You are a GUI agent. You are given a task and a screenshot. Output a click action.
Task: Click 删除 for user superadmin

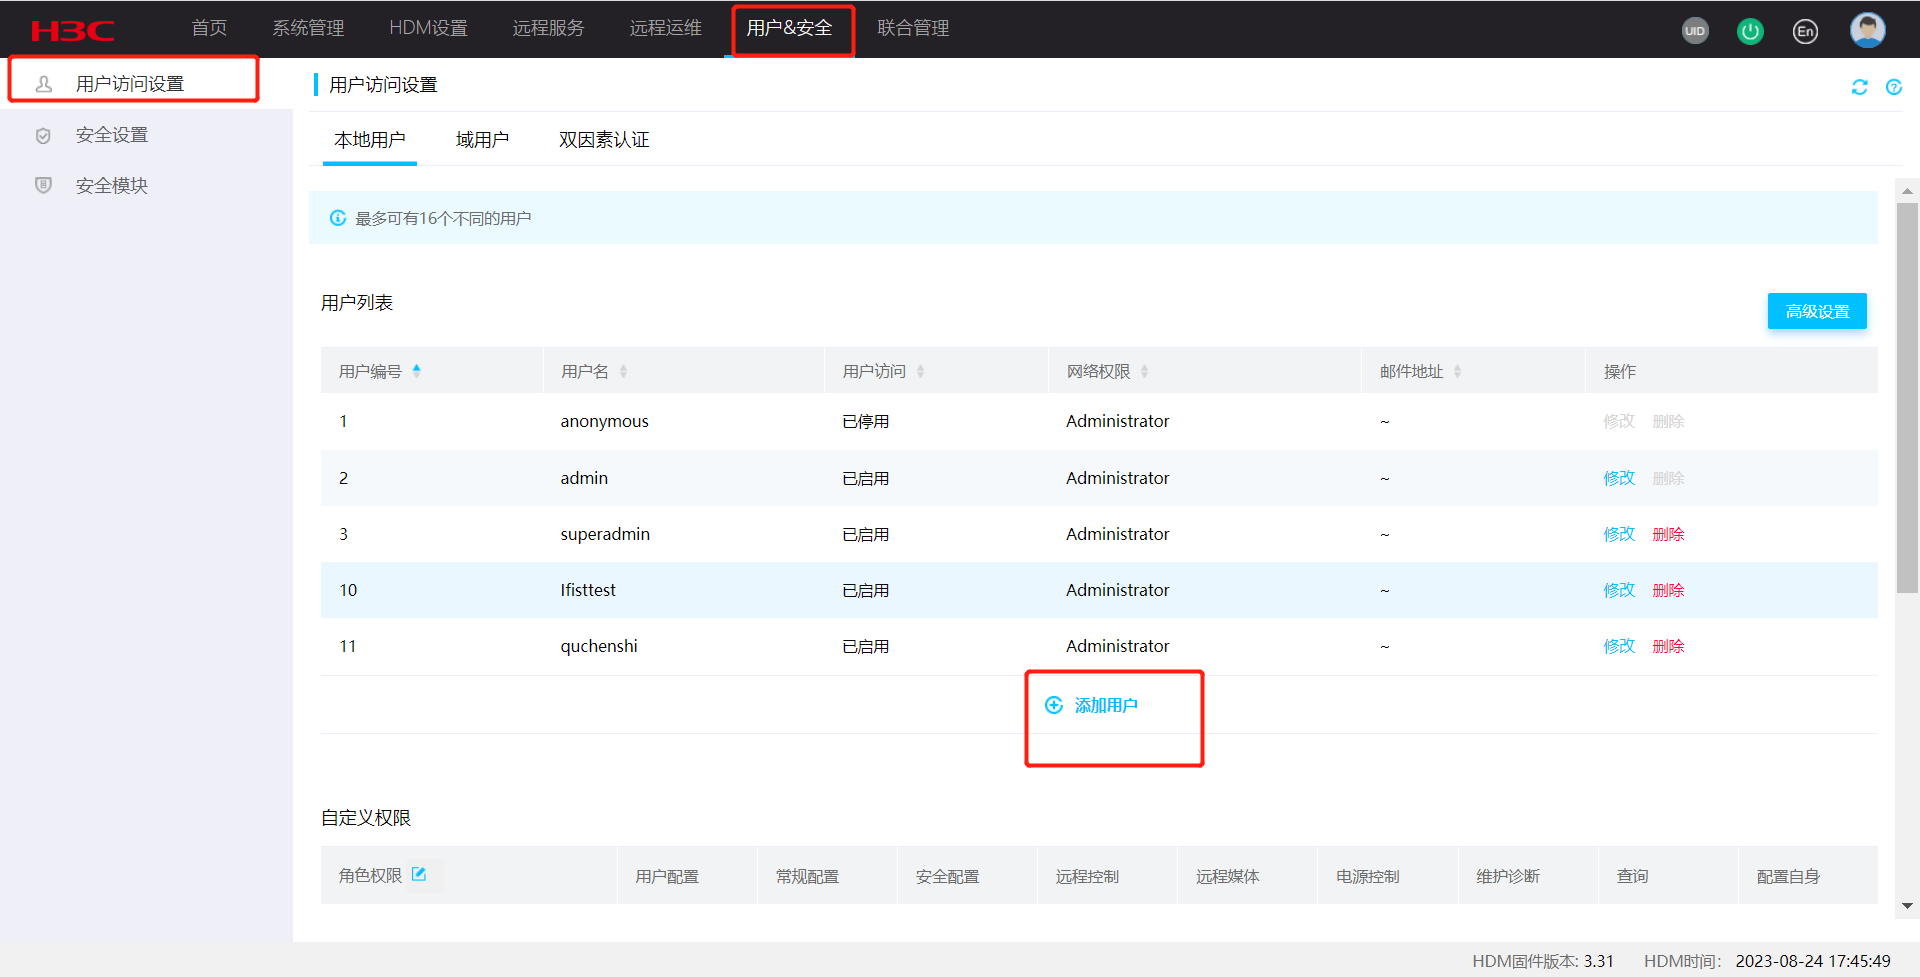tap(1668, 534)
